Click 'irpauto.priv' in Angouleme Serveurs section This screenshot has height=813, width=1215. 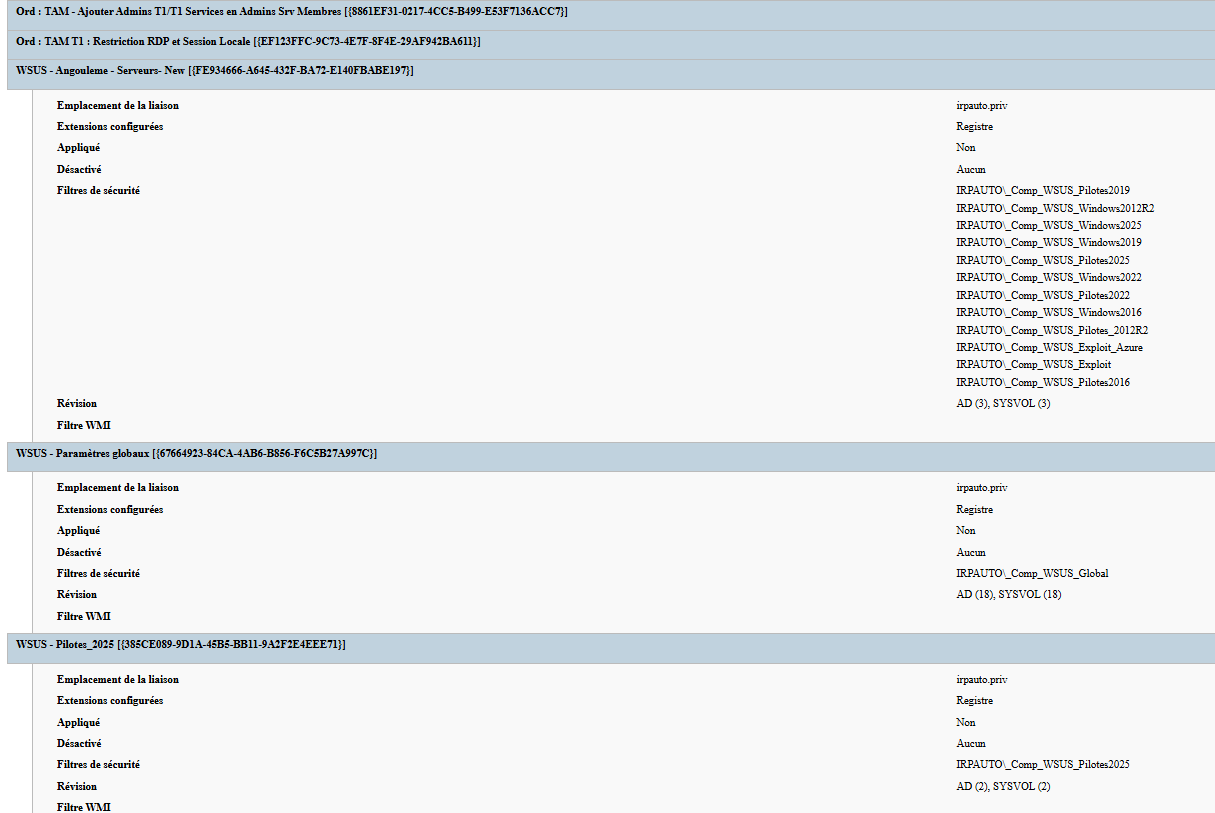point(981,105)
